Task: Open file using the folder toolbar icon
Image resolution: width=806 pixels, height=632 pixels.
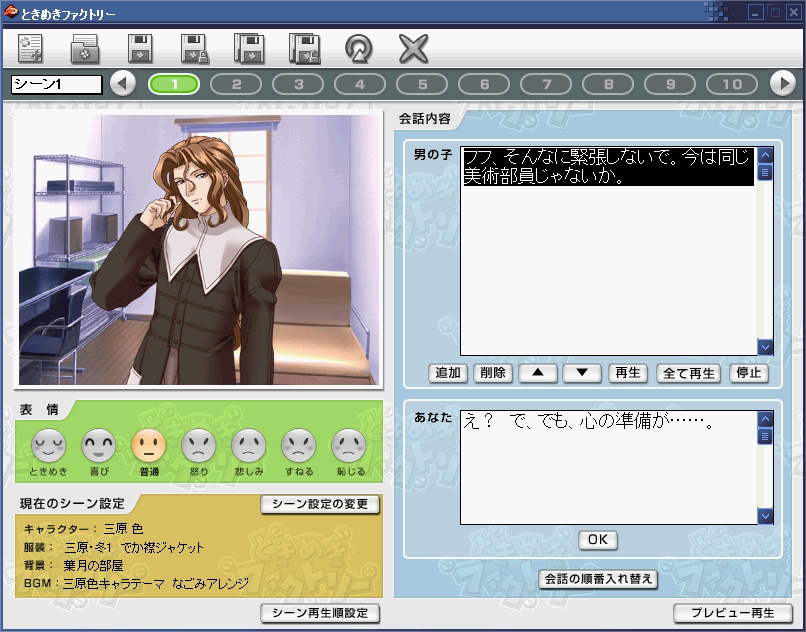Action: click(85, 49)
